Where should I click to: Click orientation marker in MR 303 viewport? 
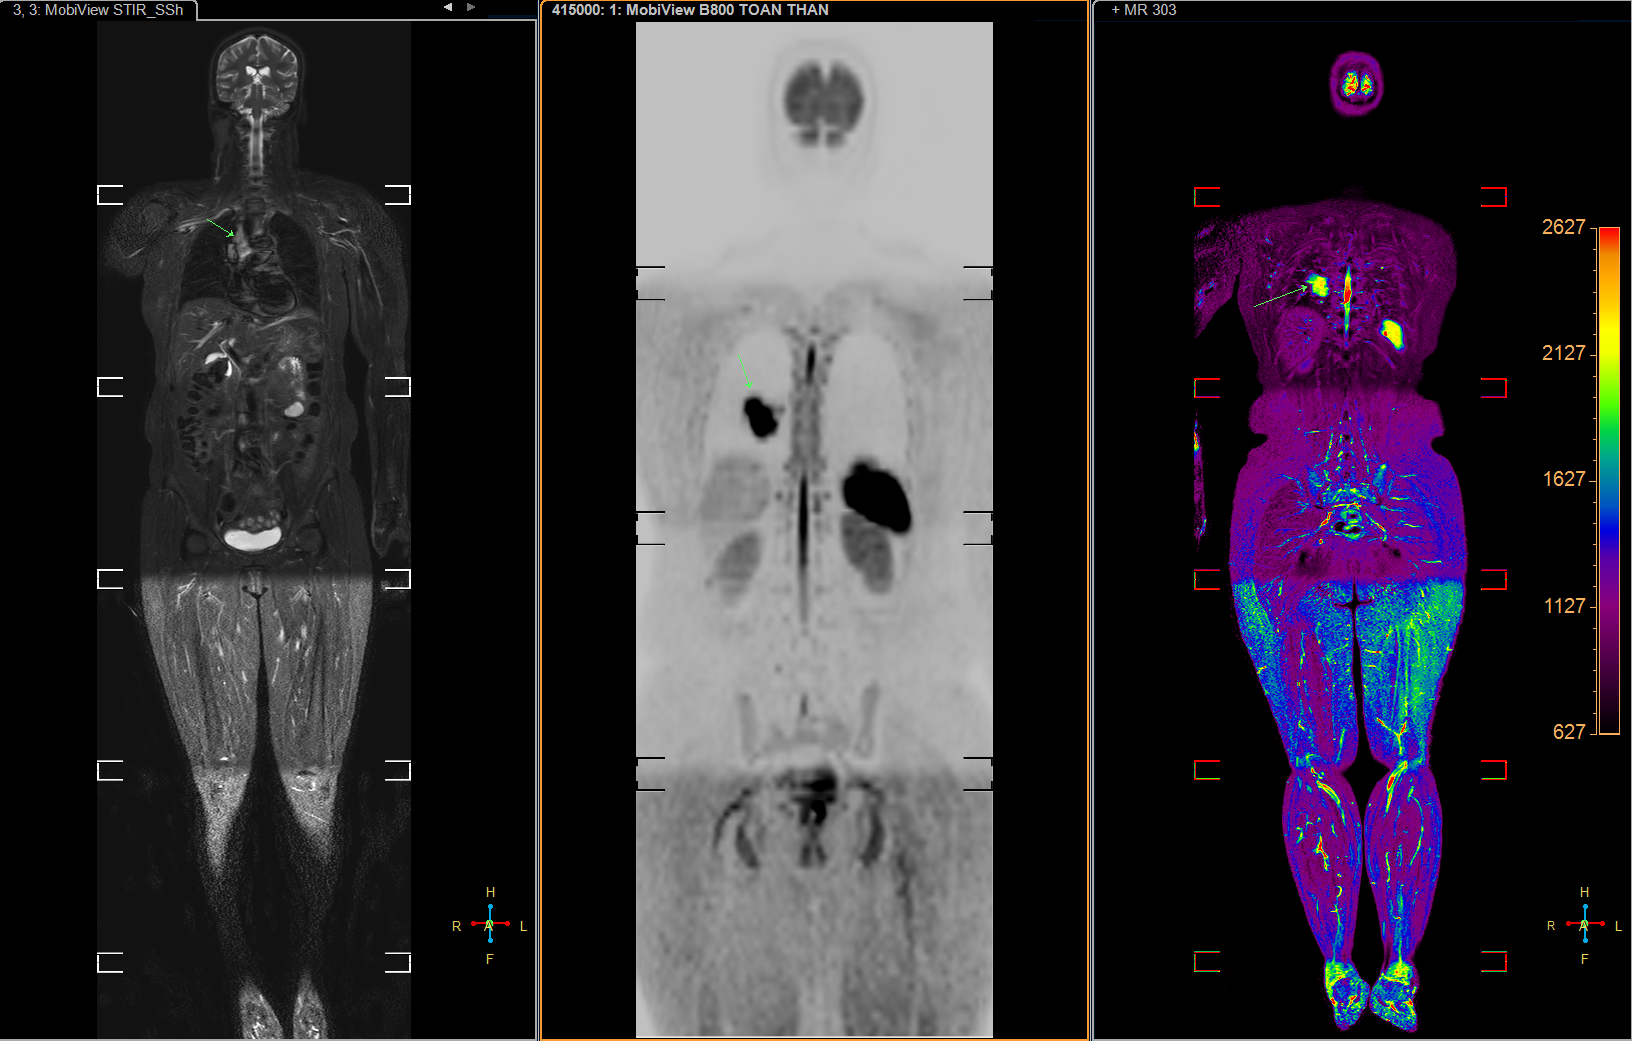1584,925
